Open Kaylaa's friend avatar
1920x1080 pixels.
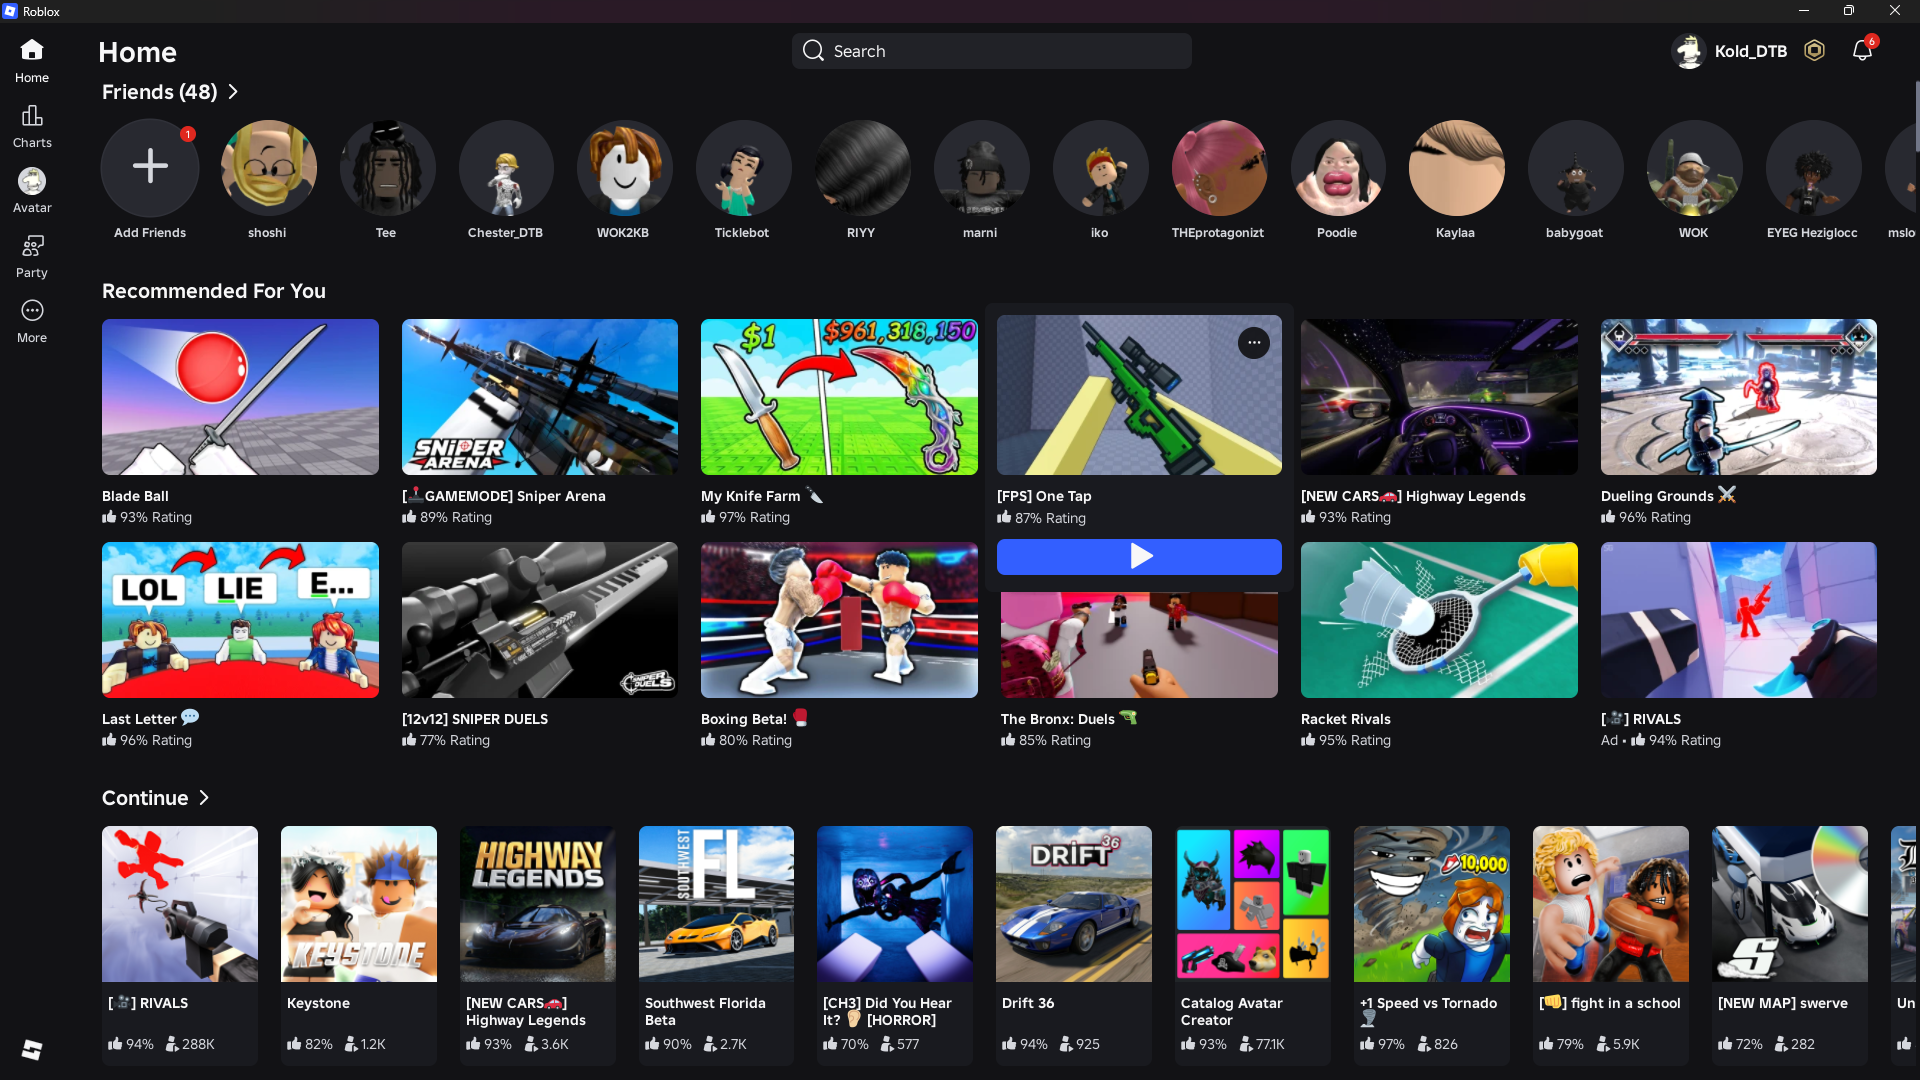point(1456,167)
